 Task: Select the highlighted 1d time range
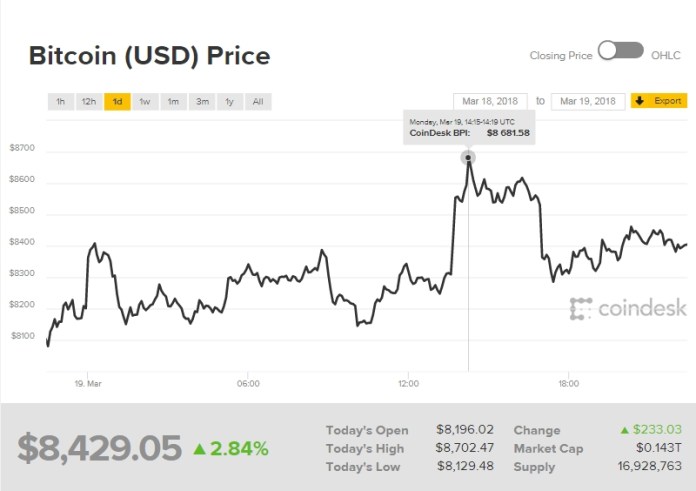point(117,101)
